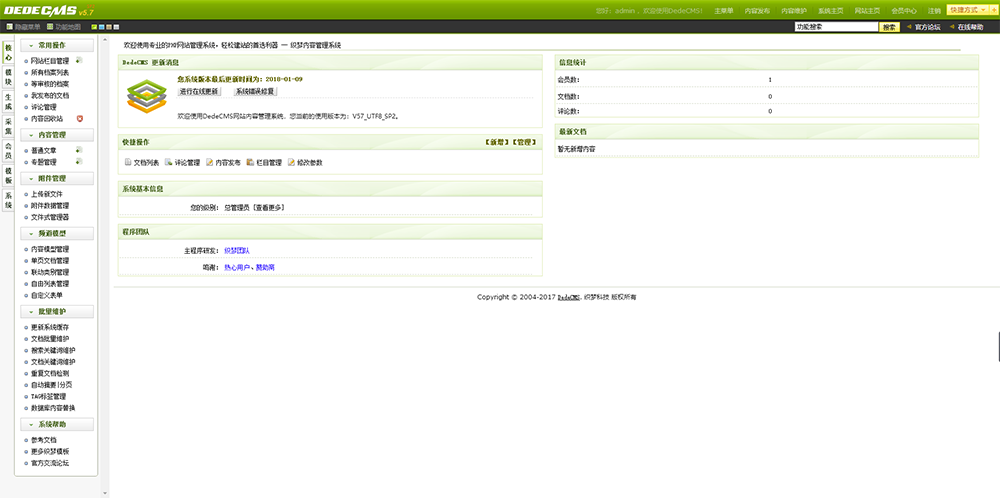Click the DedeCMS v5.7 logo
This screenshot has height=498, width=1000.
[48, 10]
